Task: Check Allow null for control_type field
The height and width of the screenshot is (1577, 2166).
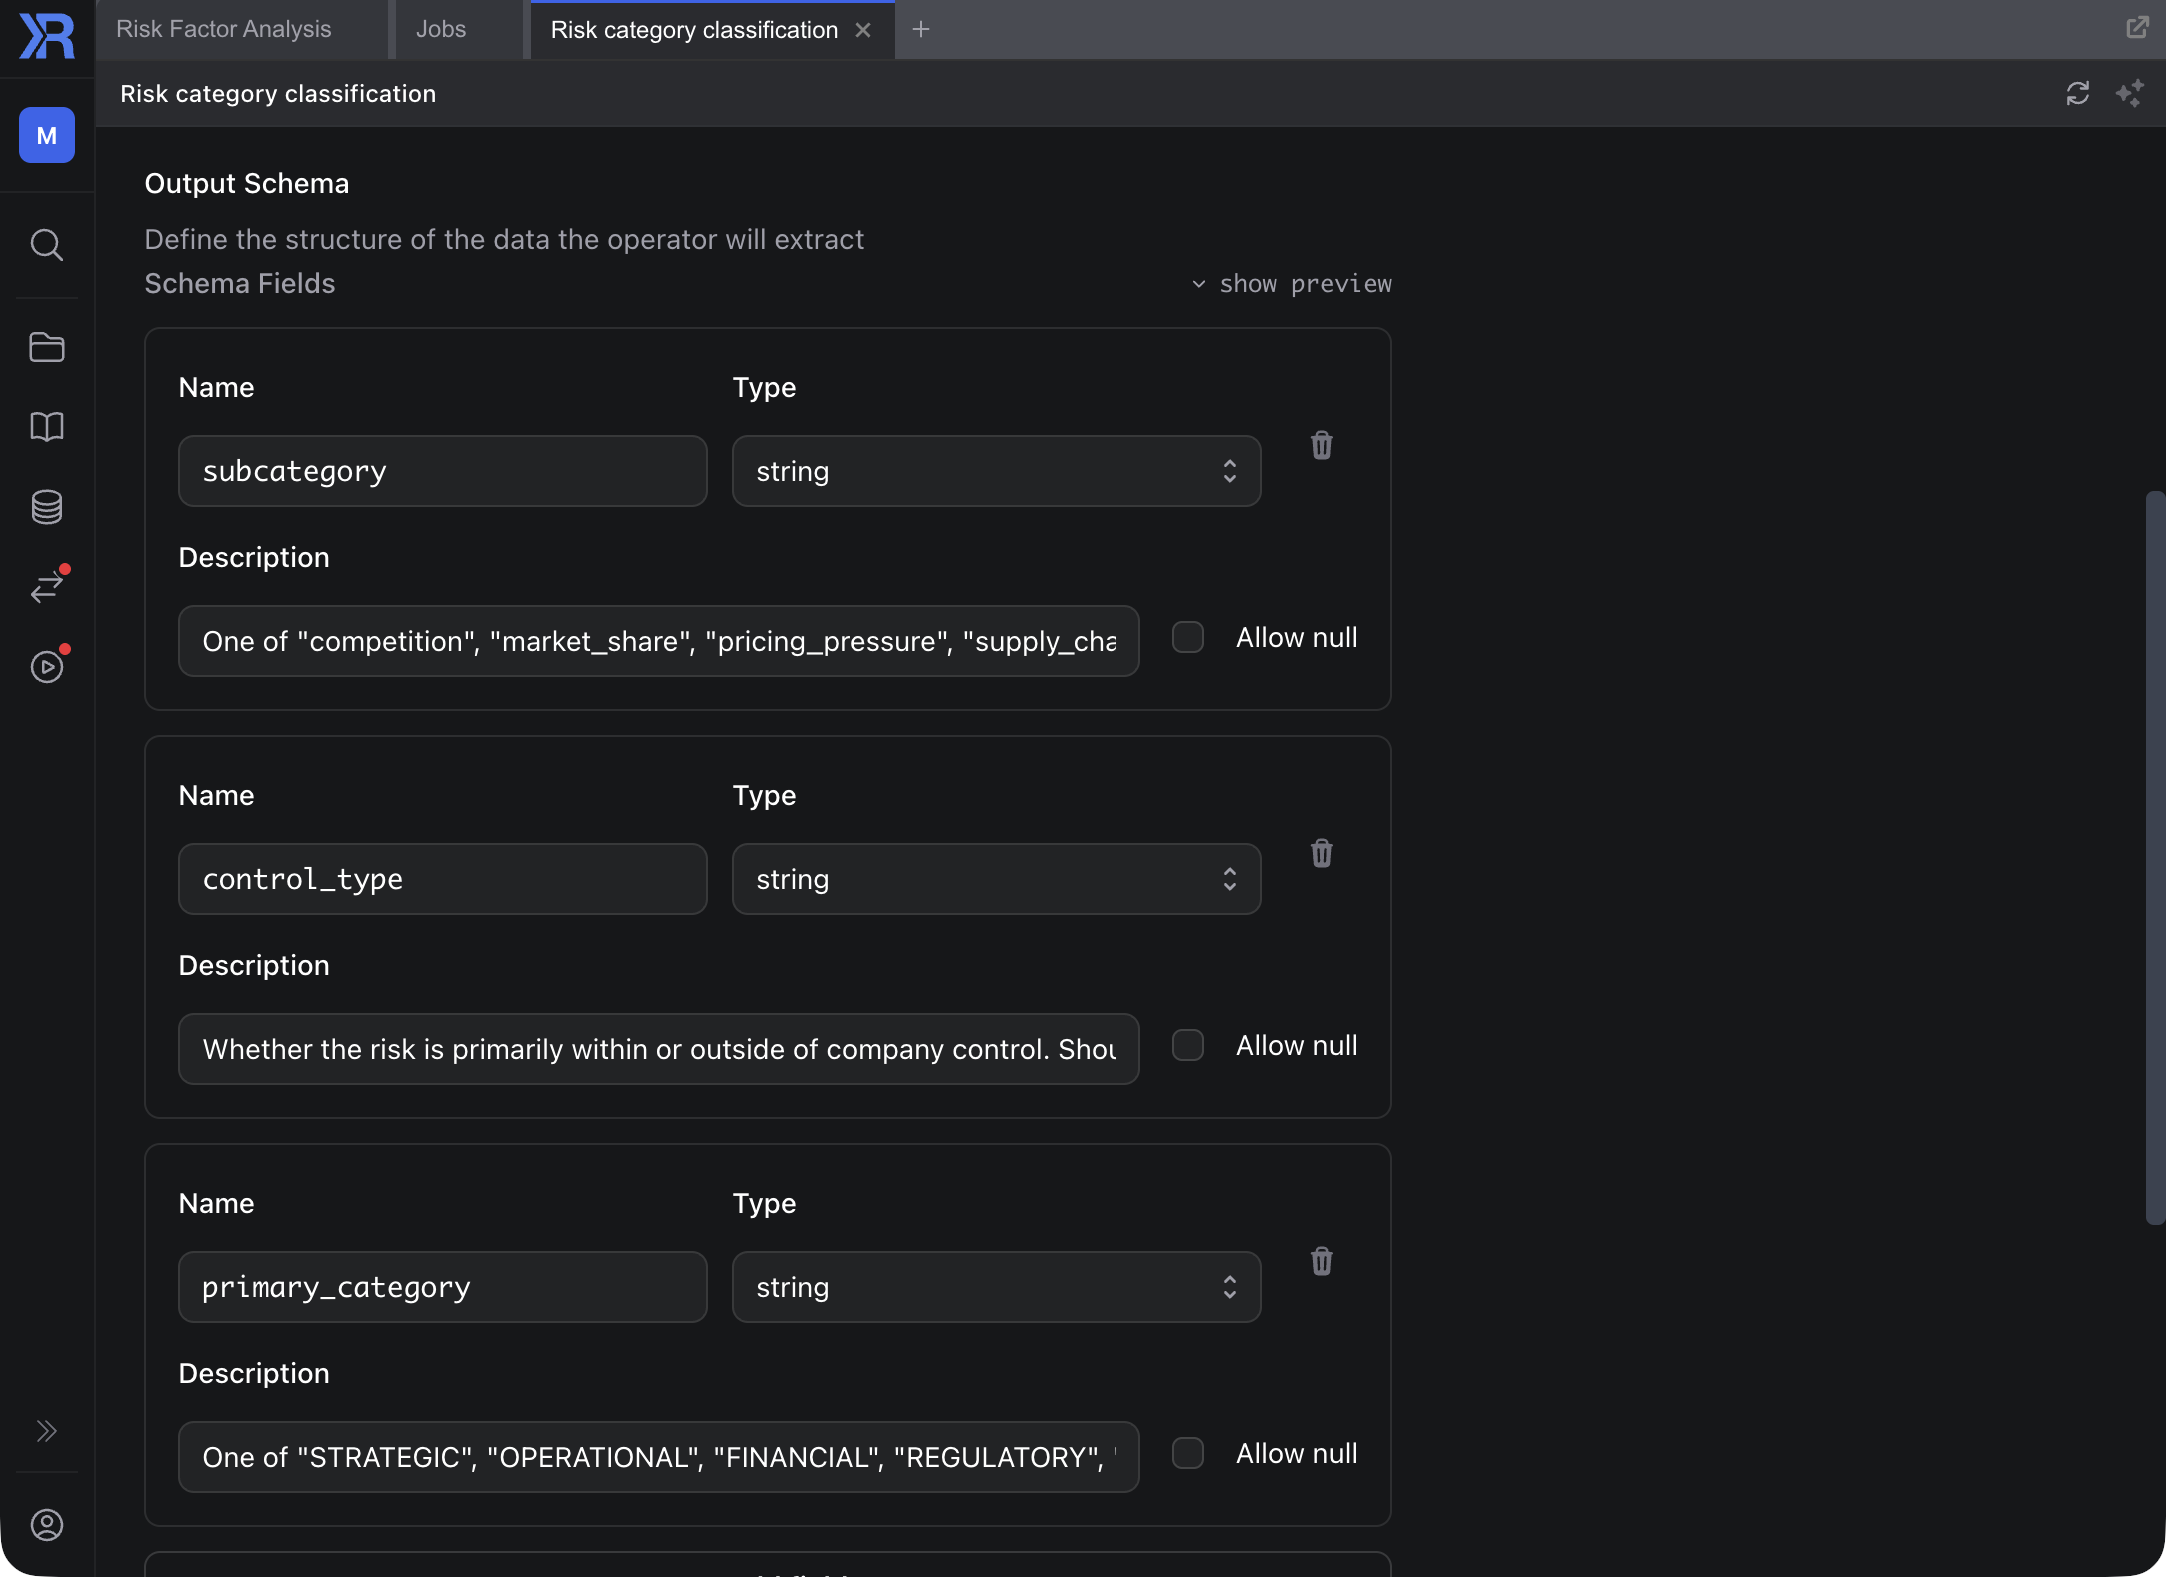Action: (x=1187, y=1045)
